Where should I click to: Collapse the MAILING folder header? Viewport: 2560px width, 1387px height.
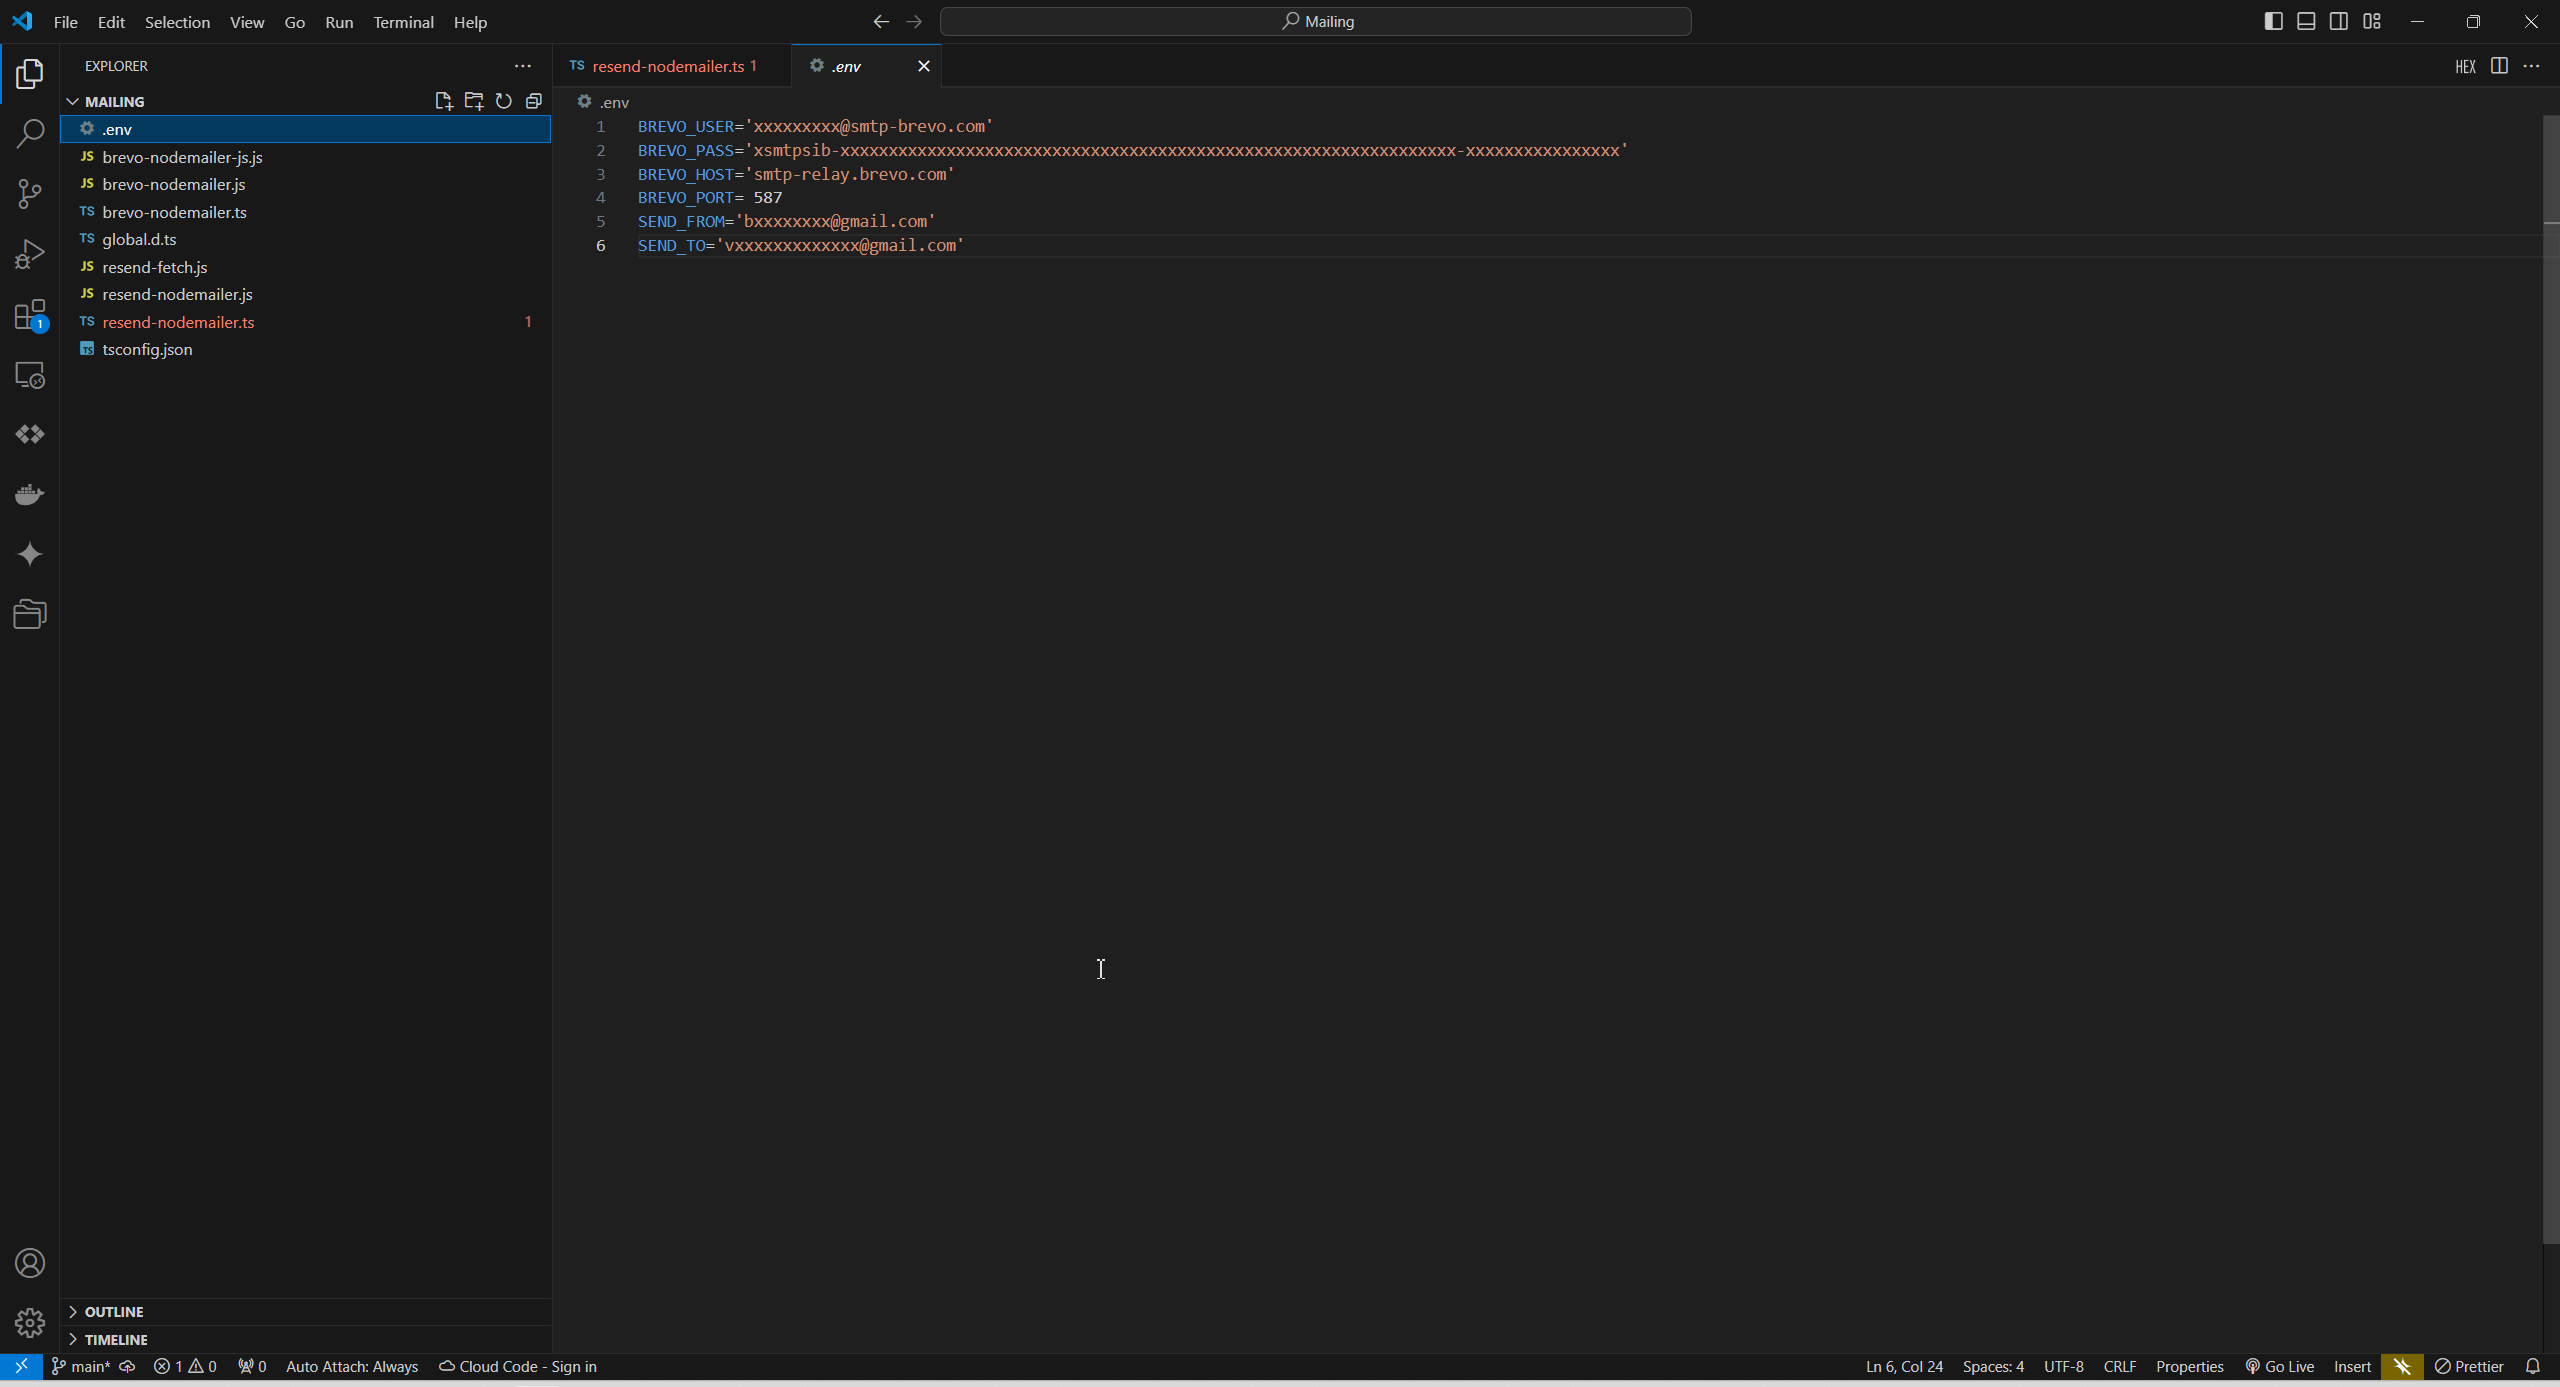click(114, 101)
